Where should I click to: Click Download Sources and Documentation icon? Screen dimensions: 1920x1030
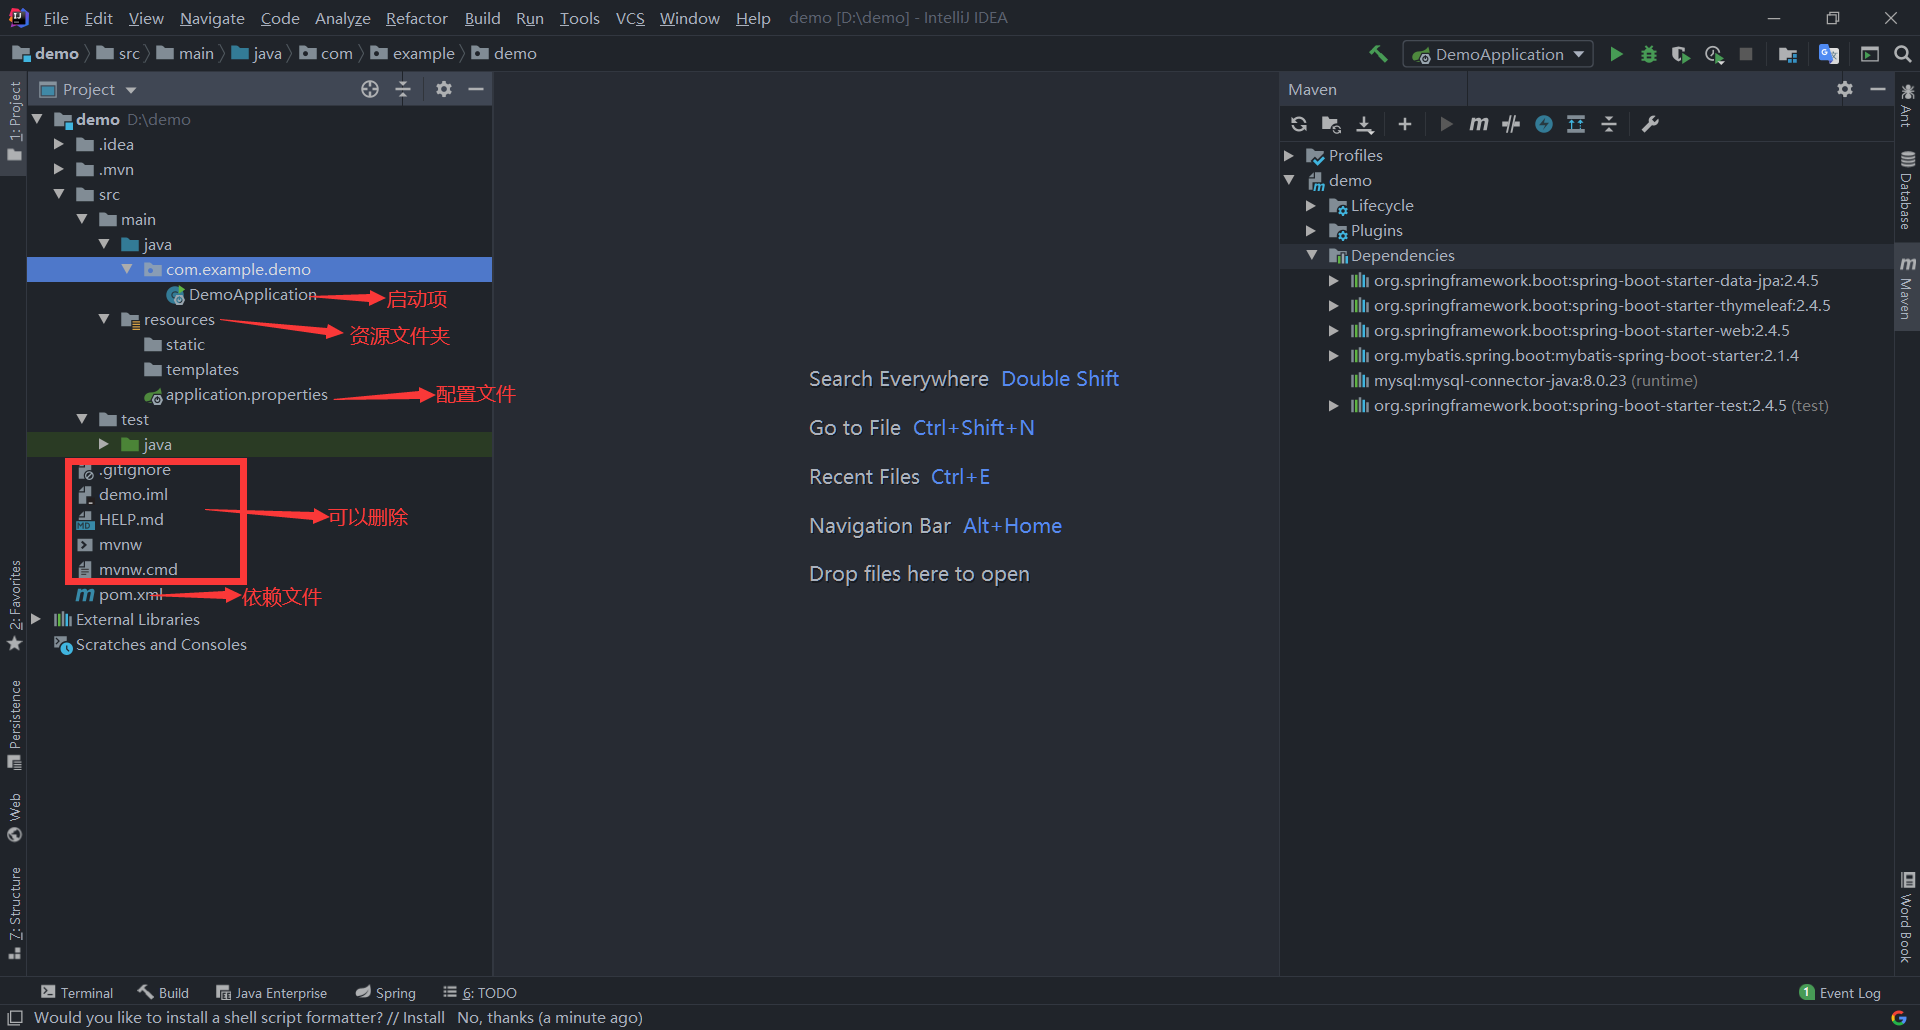[1365, 124]
